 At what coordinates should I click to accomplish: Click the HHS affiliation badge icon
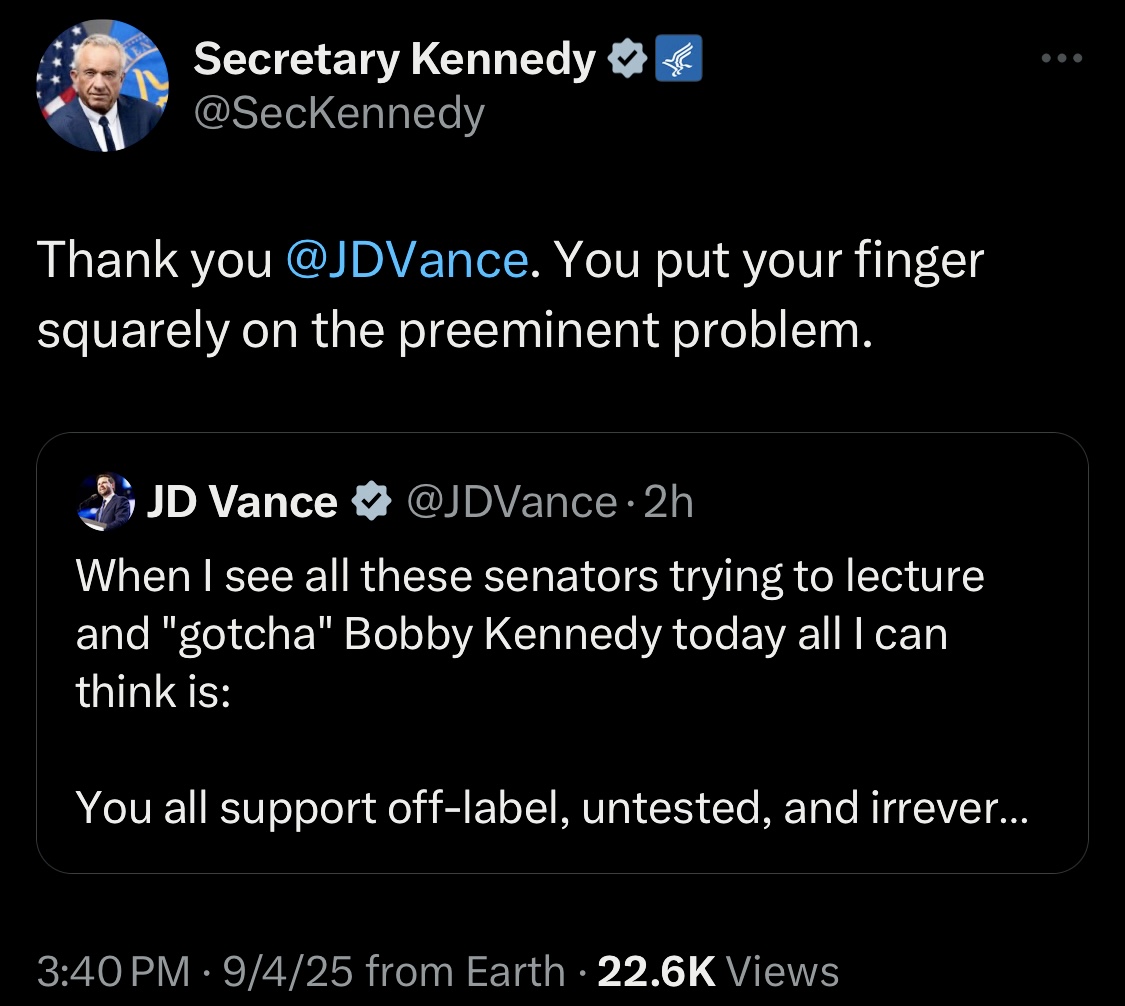[x=679, y=62]
